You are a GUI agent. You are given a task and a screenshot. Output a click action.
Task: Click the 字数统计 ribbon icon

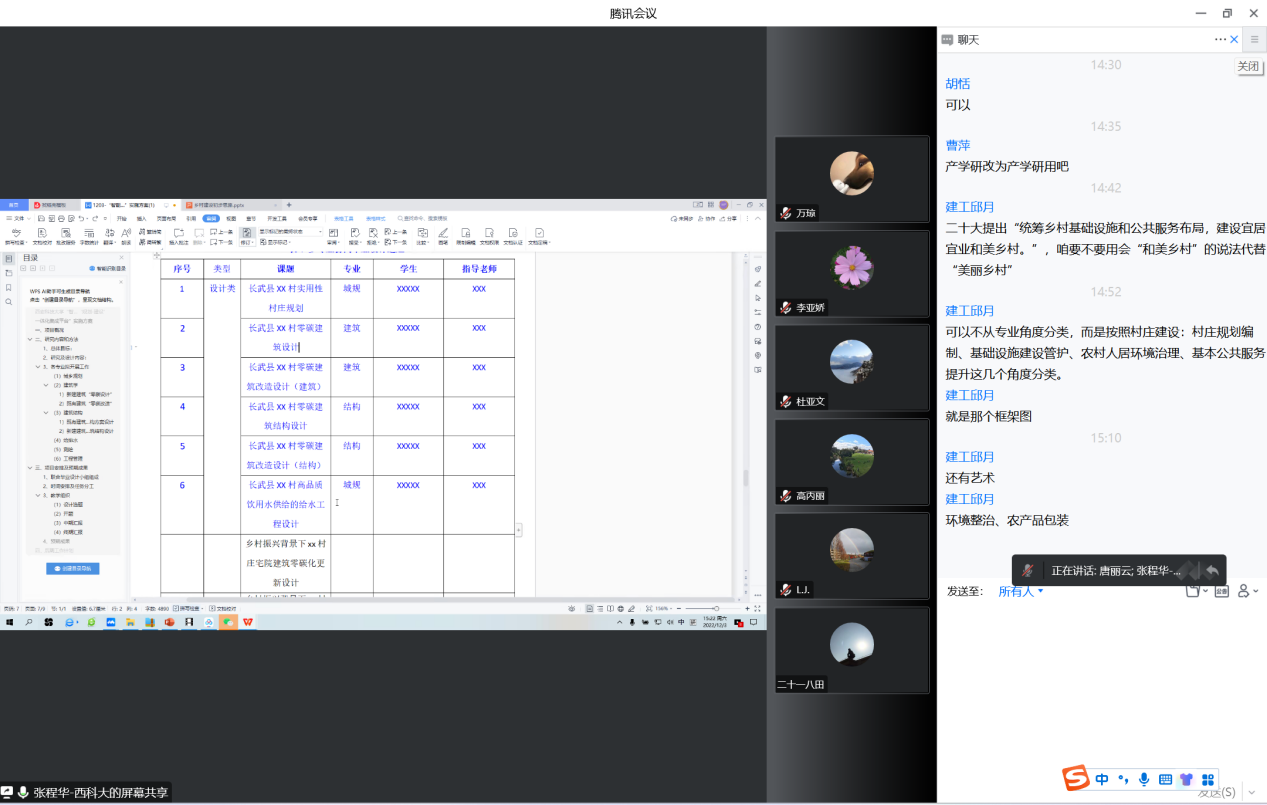click(89, 235)
